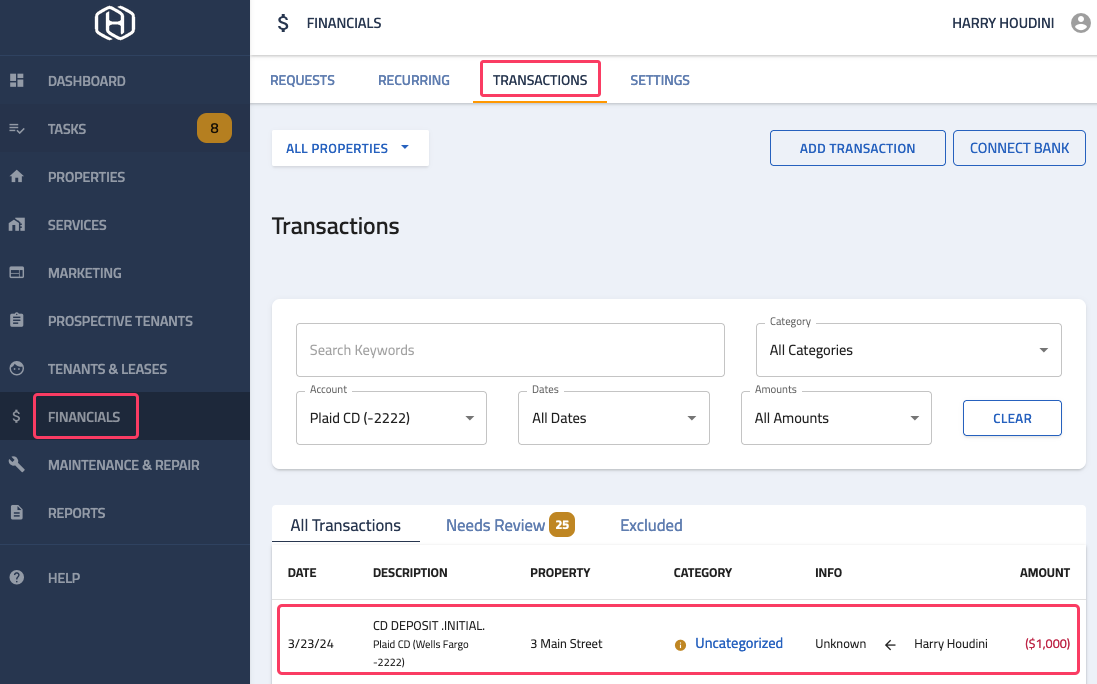Open the Settings tab
This screenshot has height=684, width=1097.
(660, 80)
